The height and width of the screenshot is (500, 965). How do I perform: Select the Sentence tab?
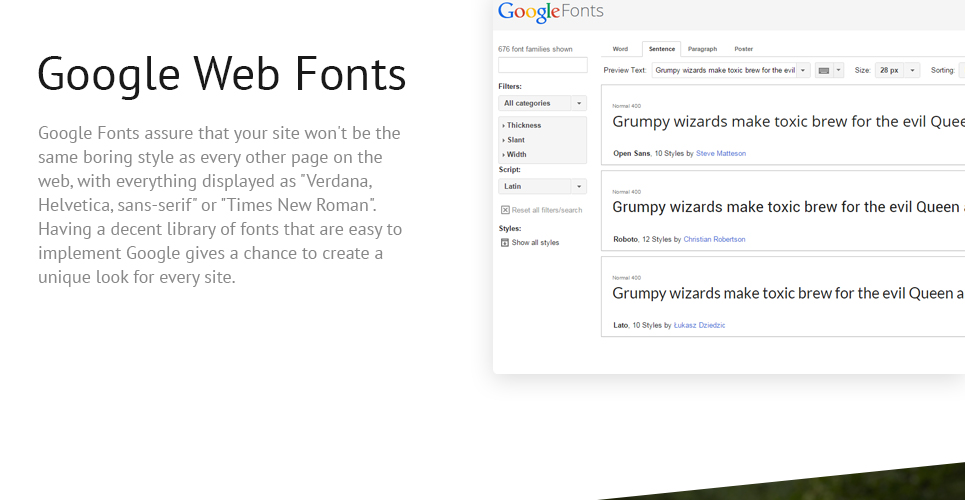[662, 49]
